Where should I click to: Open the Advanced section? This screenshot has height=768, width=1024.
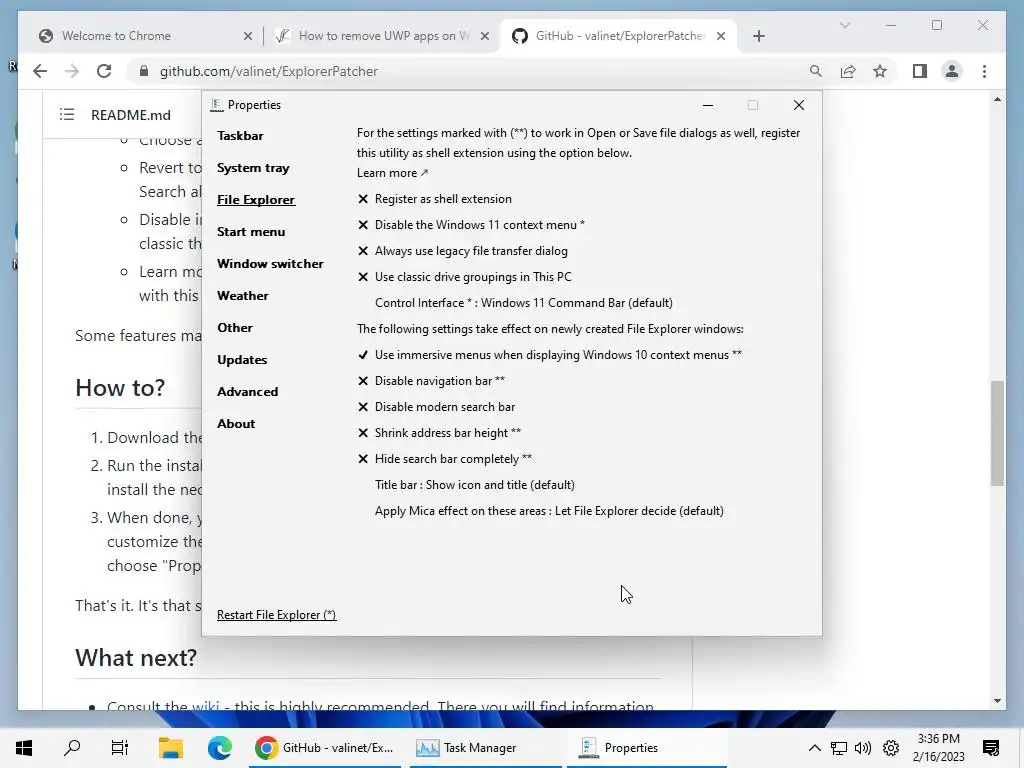(x=248, y=392)
